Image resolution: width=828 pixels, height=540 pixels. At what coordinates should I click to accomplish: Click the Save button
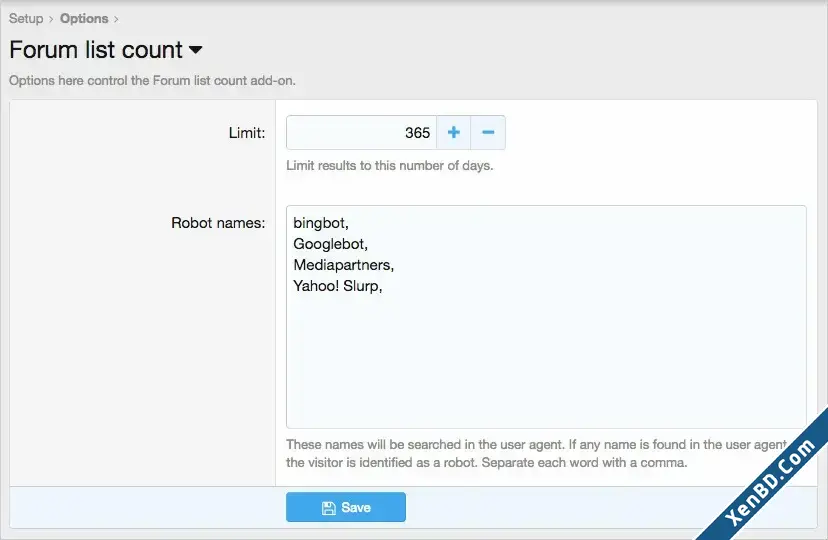(346, 507)
